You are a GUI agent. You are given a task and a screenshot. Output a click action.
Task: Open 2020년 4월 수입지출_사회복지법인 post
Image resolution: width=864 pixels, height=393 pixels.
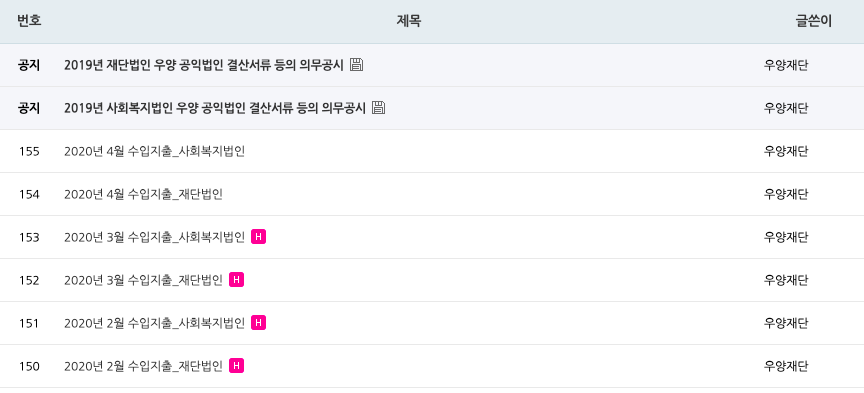point(154,151)
